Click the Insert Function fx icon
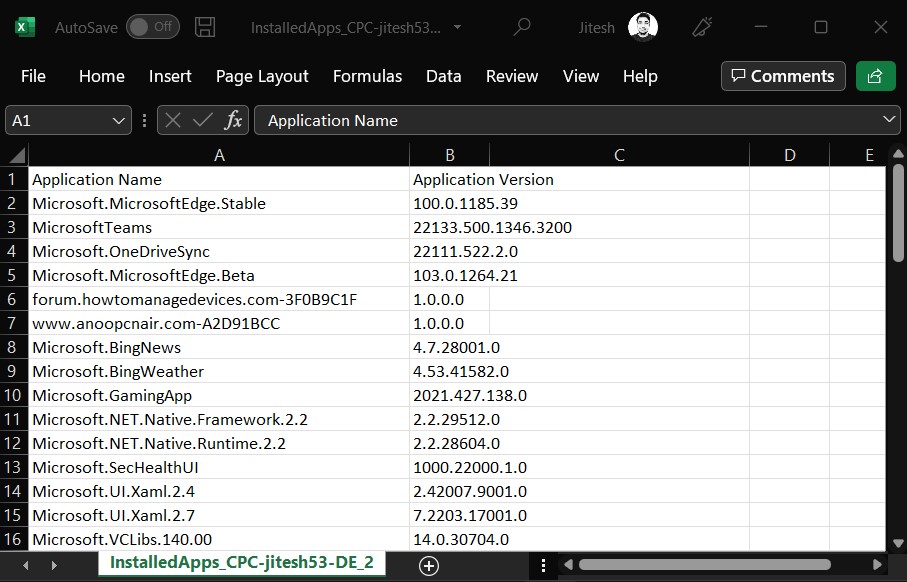907x582 pixels. [x=233, y=120]
